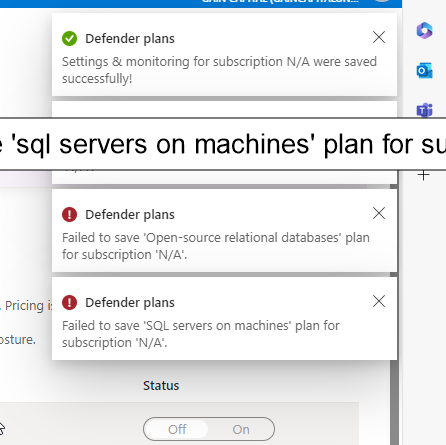Click Defender plans title of success notification
The width and height of the screenshot is (446, 445).
click(x=130, y=39)
